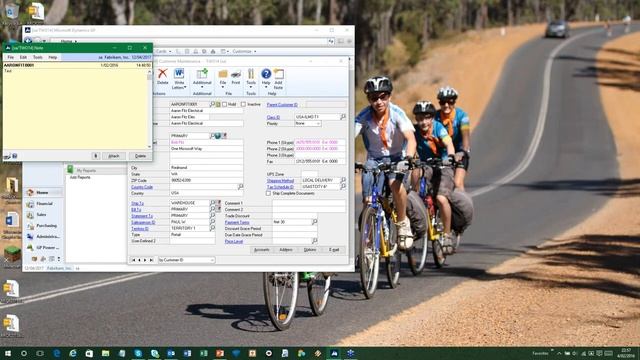
Task: Open Financial in the navigation pane
Action: [x=44, y=203]
